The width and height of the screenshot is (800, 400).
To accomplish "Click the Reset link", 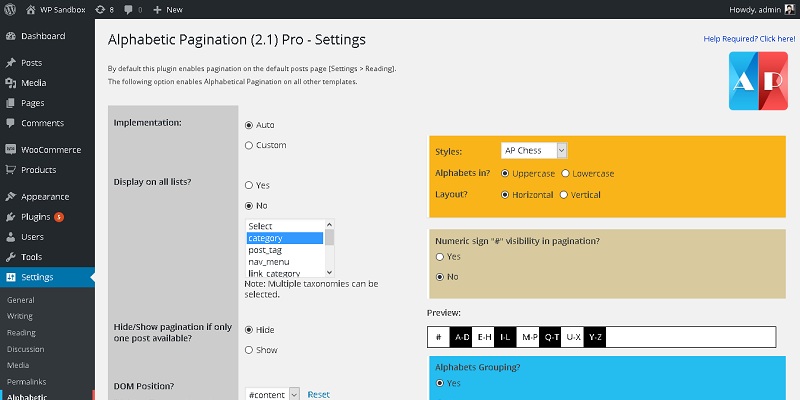I will click(x=318, y=394).
